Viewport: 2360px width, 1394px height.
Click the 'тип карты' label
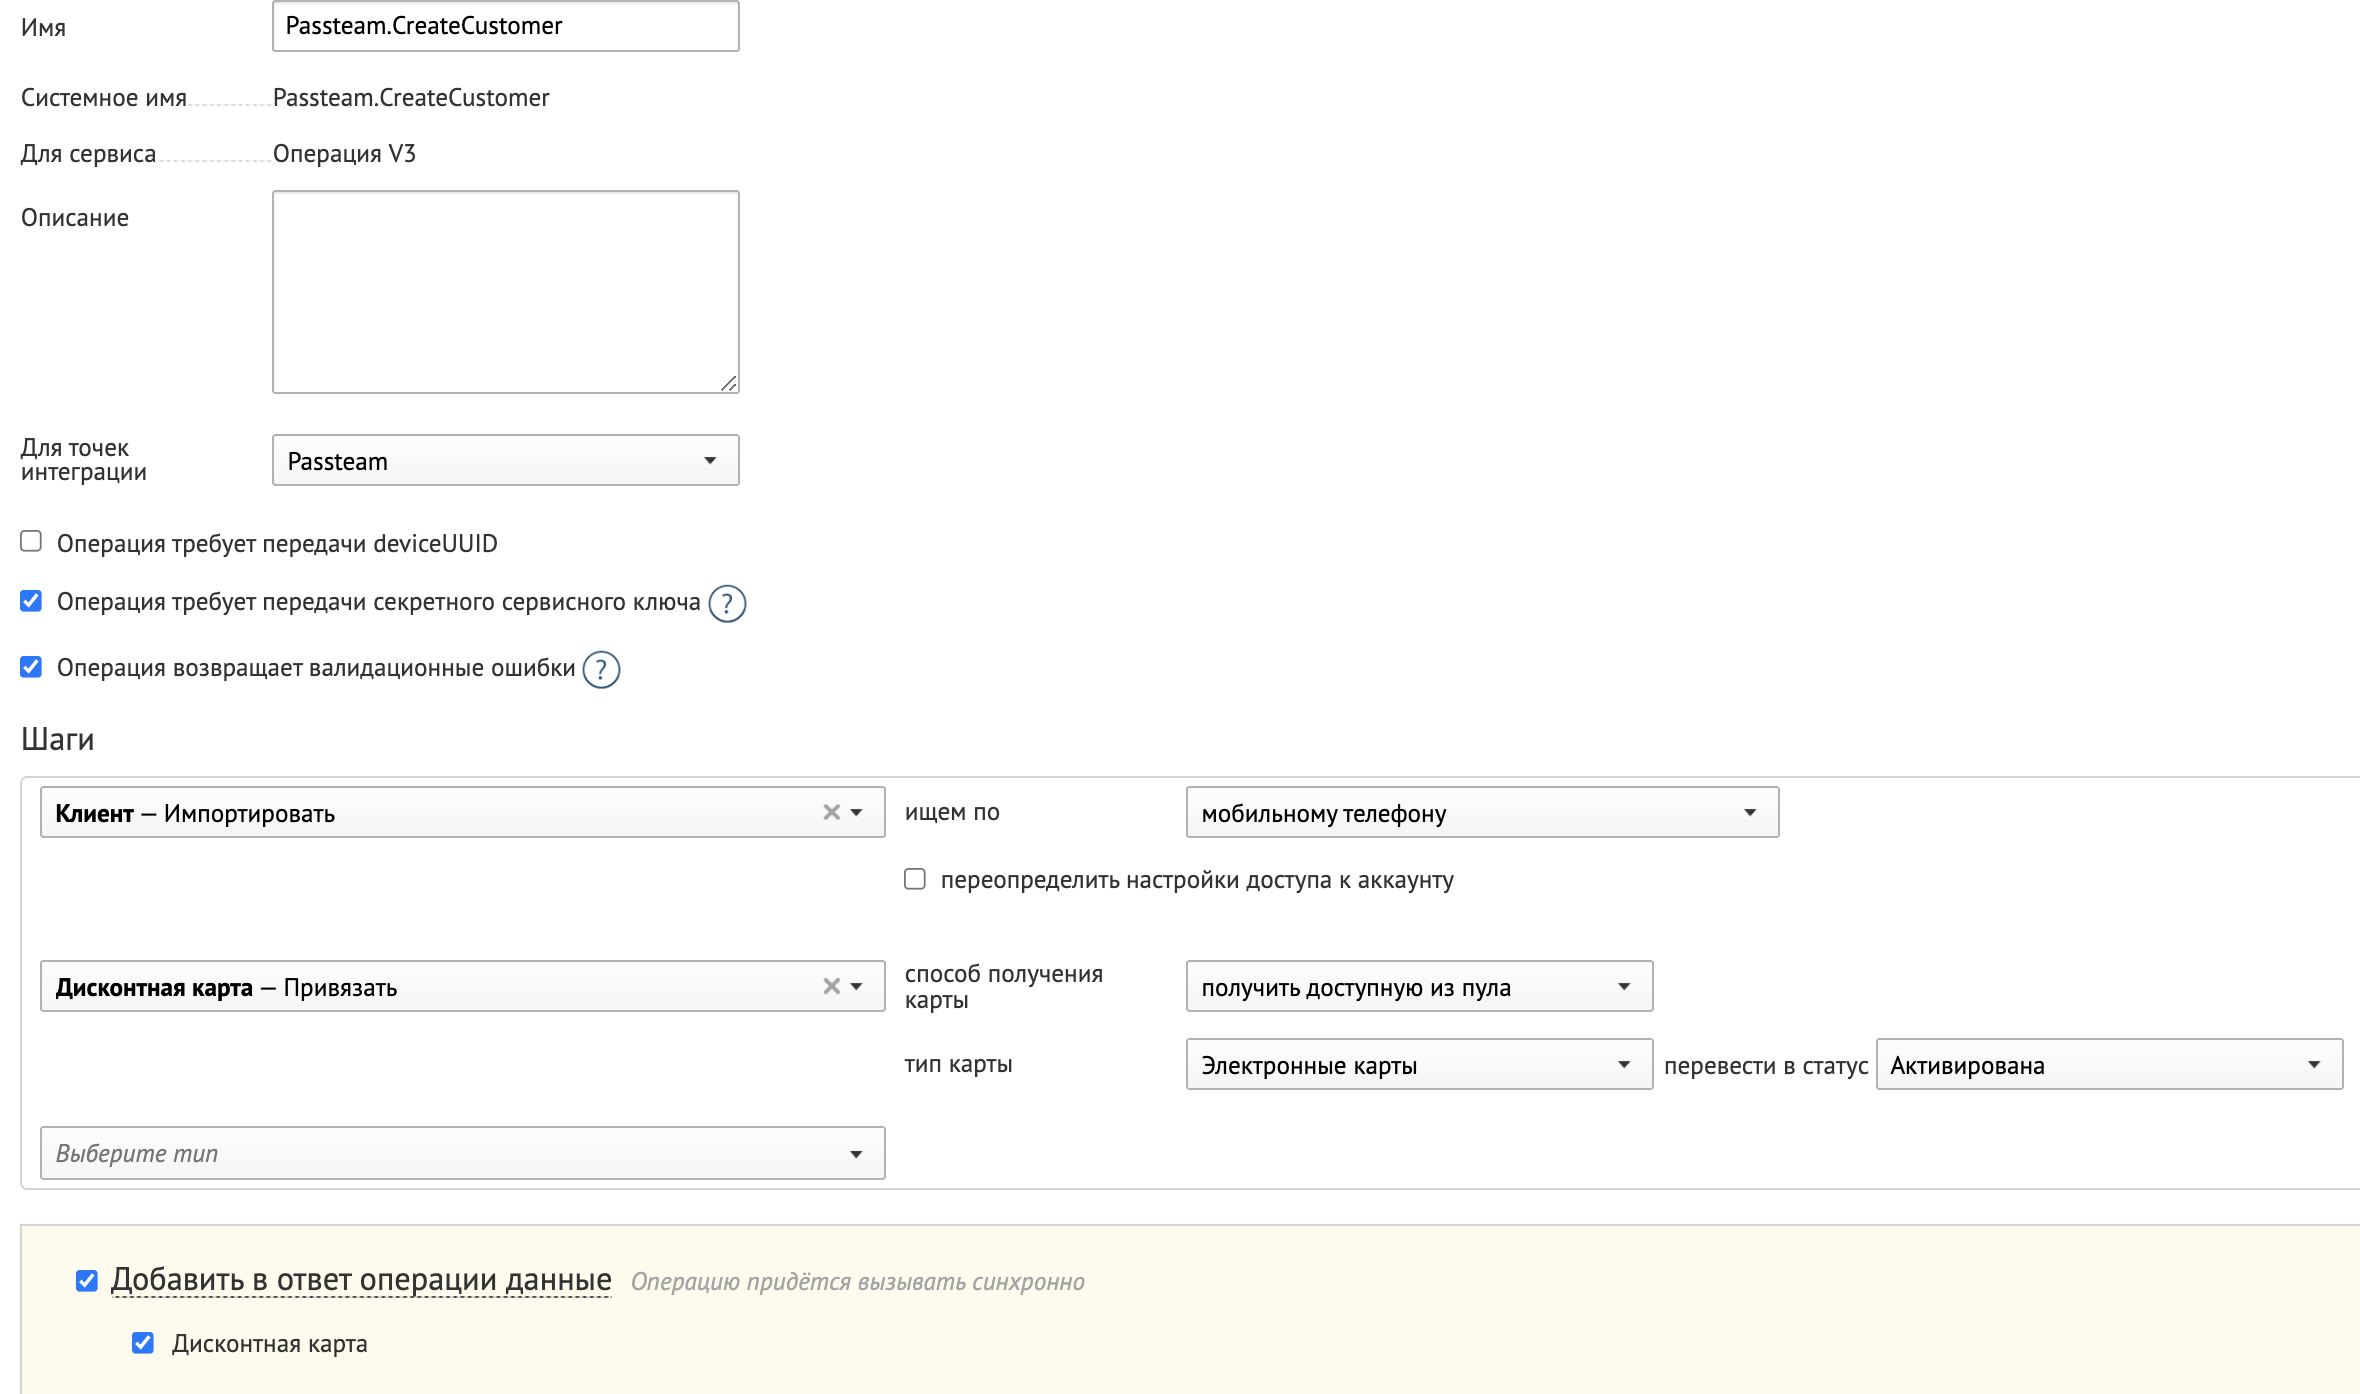click(958, 1064)
